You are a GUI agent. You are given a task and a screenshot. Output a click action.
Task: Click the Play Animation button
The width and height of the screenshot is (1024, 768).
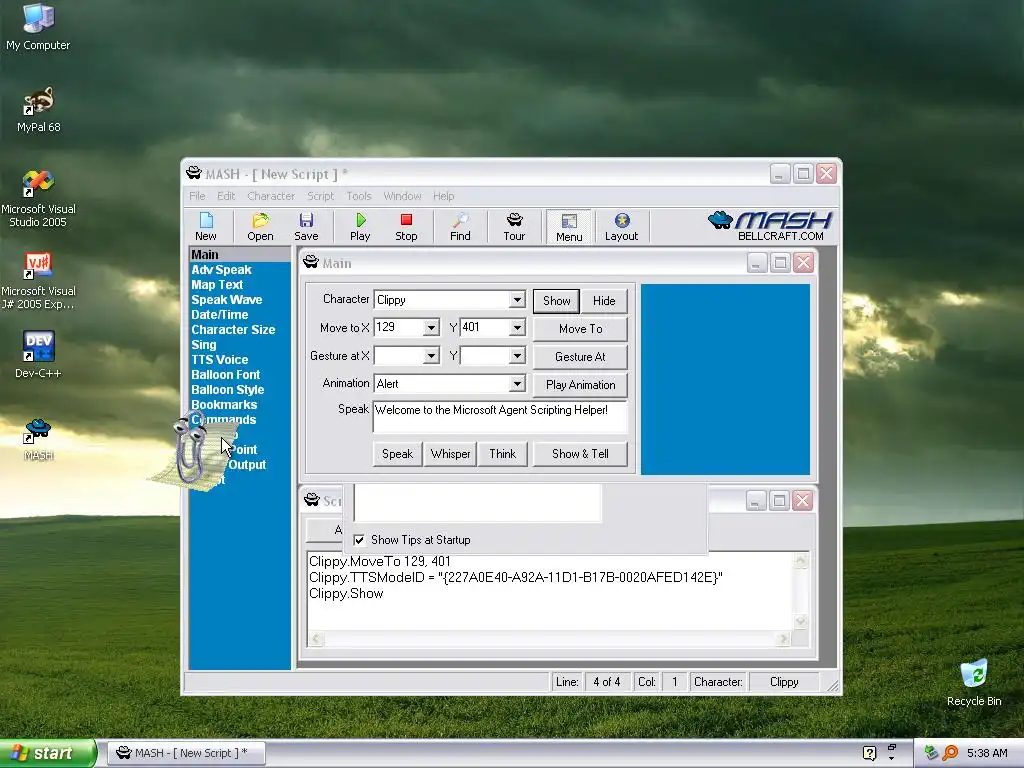pyautogui.click(x=581, y=385)
